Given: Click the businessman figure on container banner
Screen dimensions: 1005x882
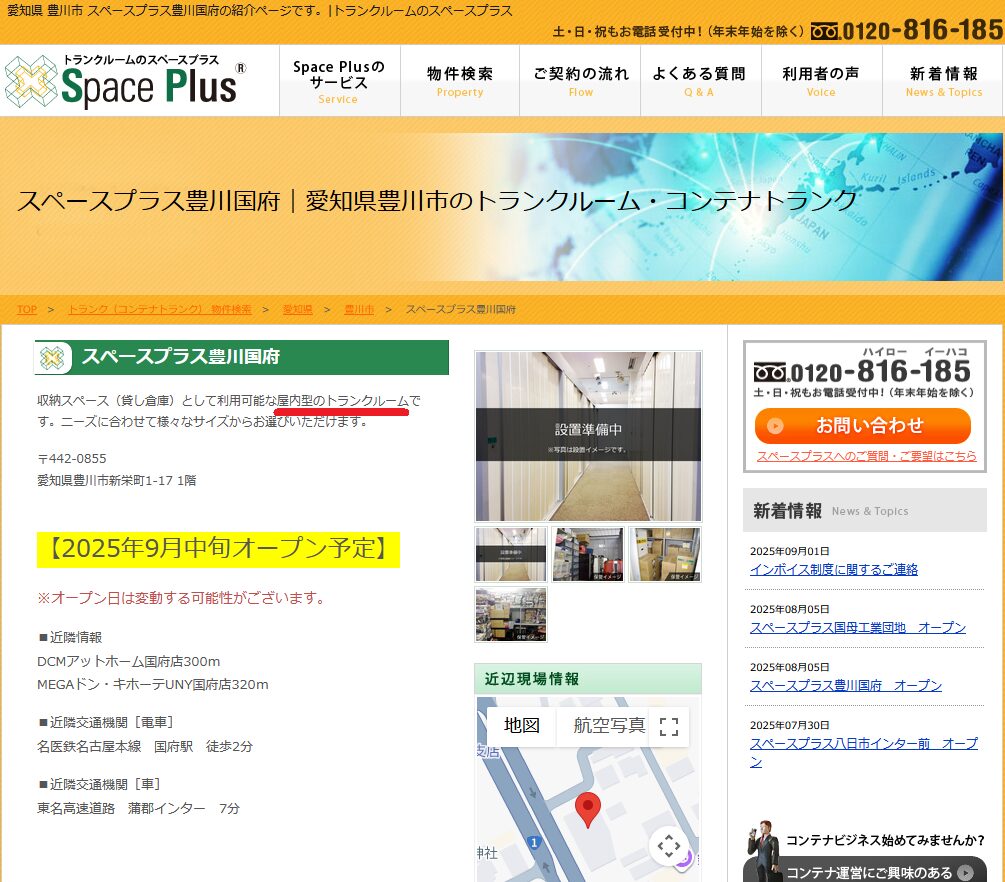Looking at the screenshot, I should tap(763, 851).
